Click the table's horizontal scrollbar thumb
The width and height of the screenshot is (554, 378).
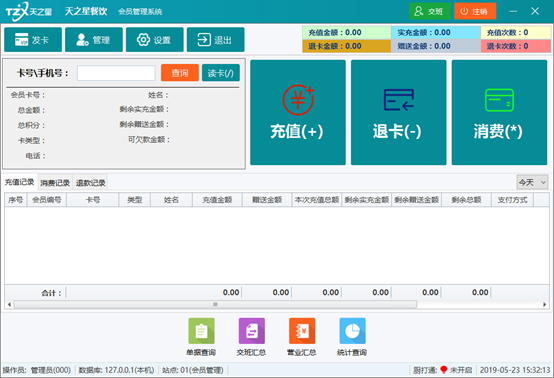click(x=215, y=304)
